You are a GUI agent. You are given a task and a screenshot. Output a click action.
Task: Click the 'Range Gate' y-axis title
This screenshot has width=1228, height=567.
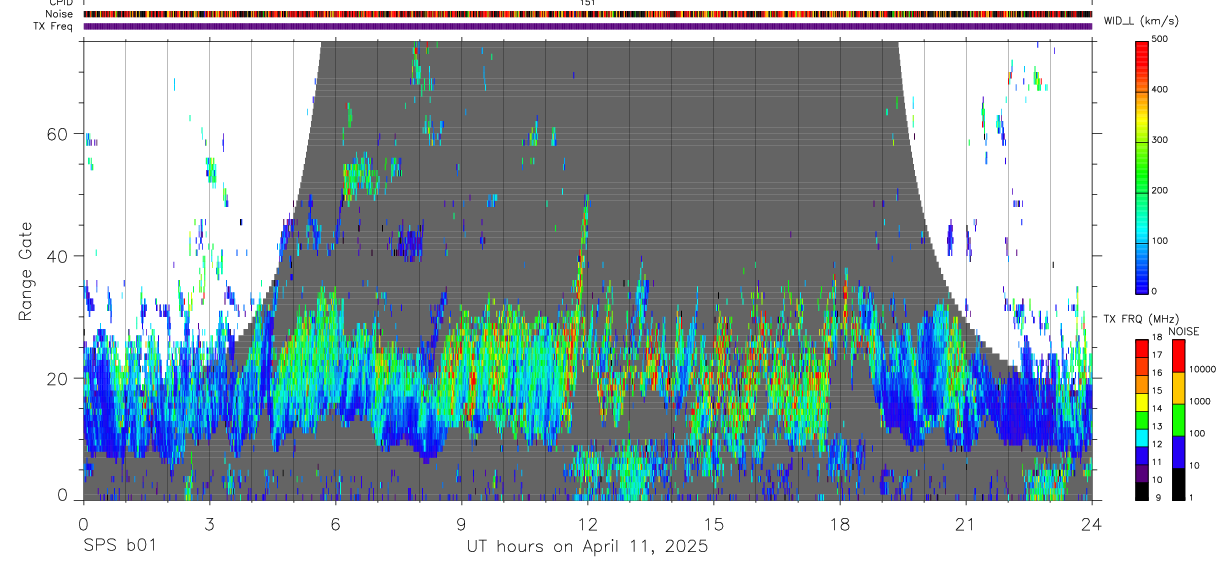point(26,270)
